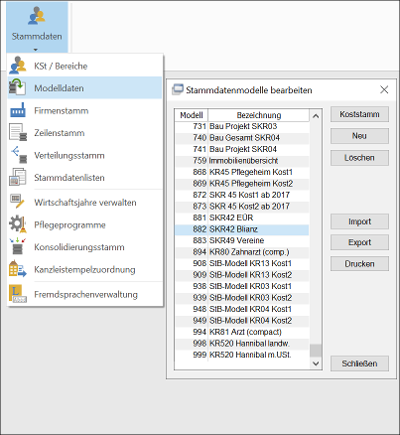Choose Konsolidierungsstamm menu entry
Viewport: 400px width, 435px height.
click(85, 247)
